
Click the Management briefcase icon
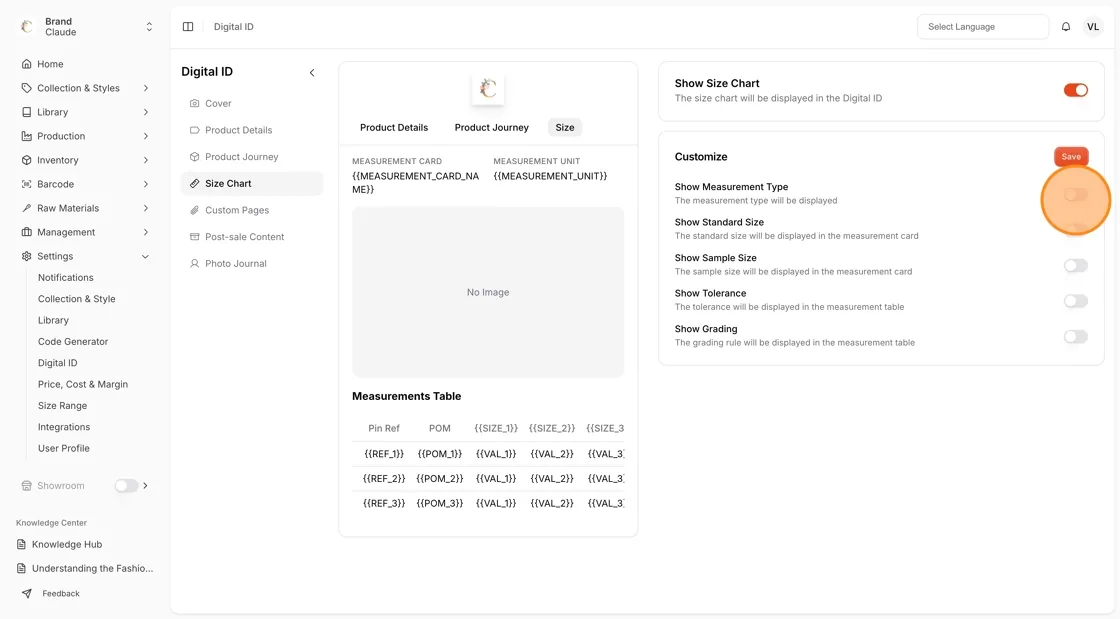pyautogui.click(x=26, y=232)
